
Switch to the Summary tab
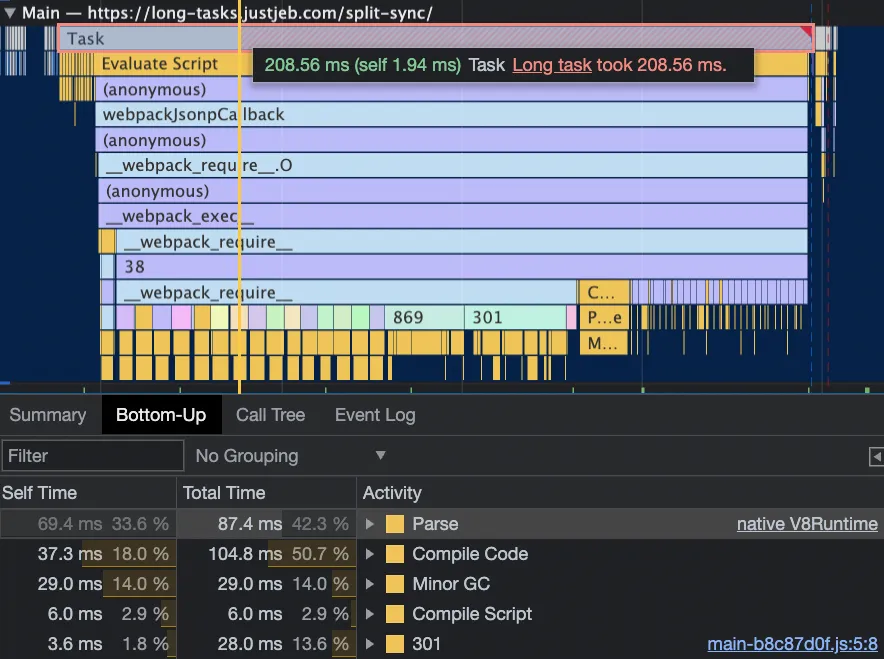coord(48,415)
